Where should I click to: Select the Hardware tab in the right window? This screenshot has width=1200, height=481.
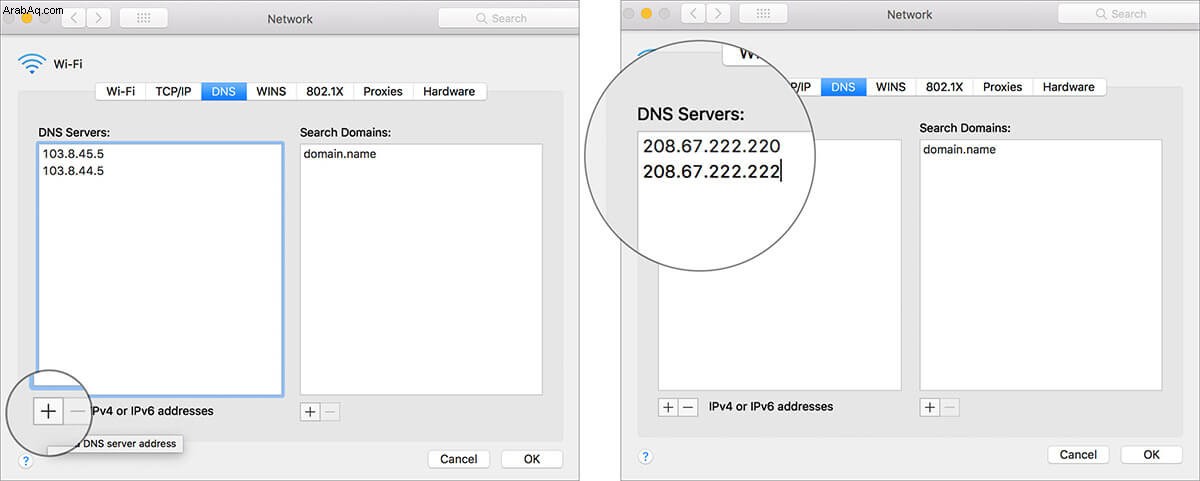(1069, 87)
